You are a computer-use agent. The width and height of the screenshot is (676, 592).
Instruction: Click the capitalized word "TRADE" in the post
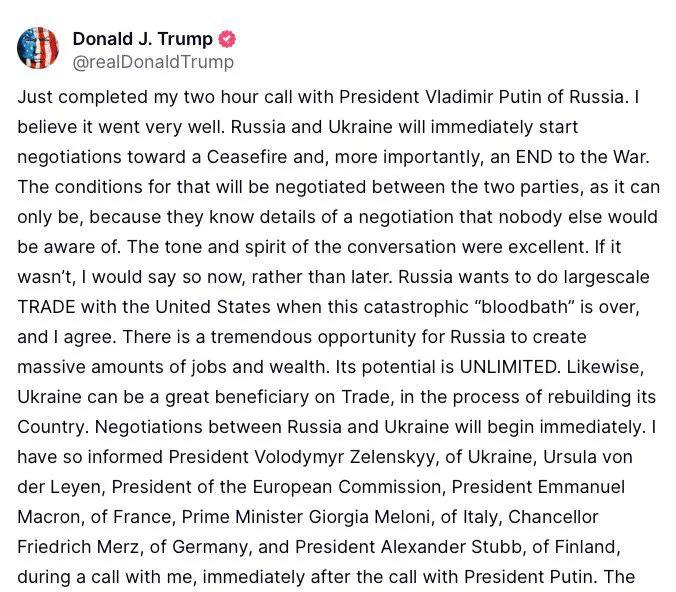click(x=46, y=307)
